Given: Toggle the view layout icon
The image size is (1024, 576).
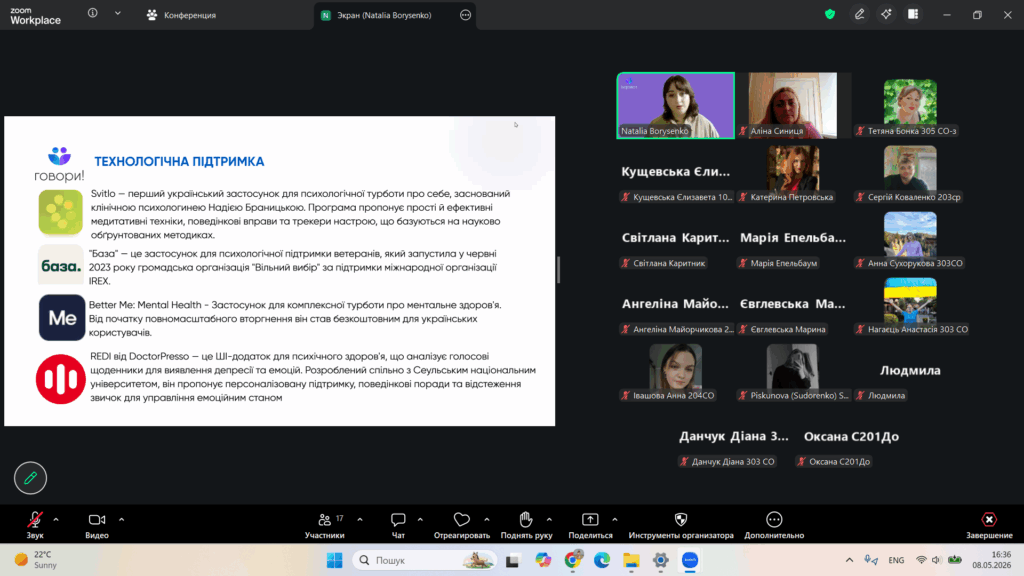Looking at the screenshot, I should [x=913, y=14].
